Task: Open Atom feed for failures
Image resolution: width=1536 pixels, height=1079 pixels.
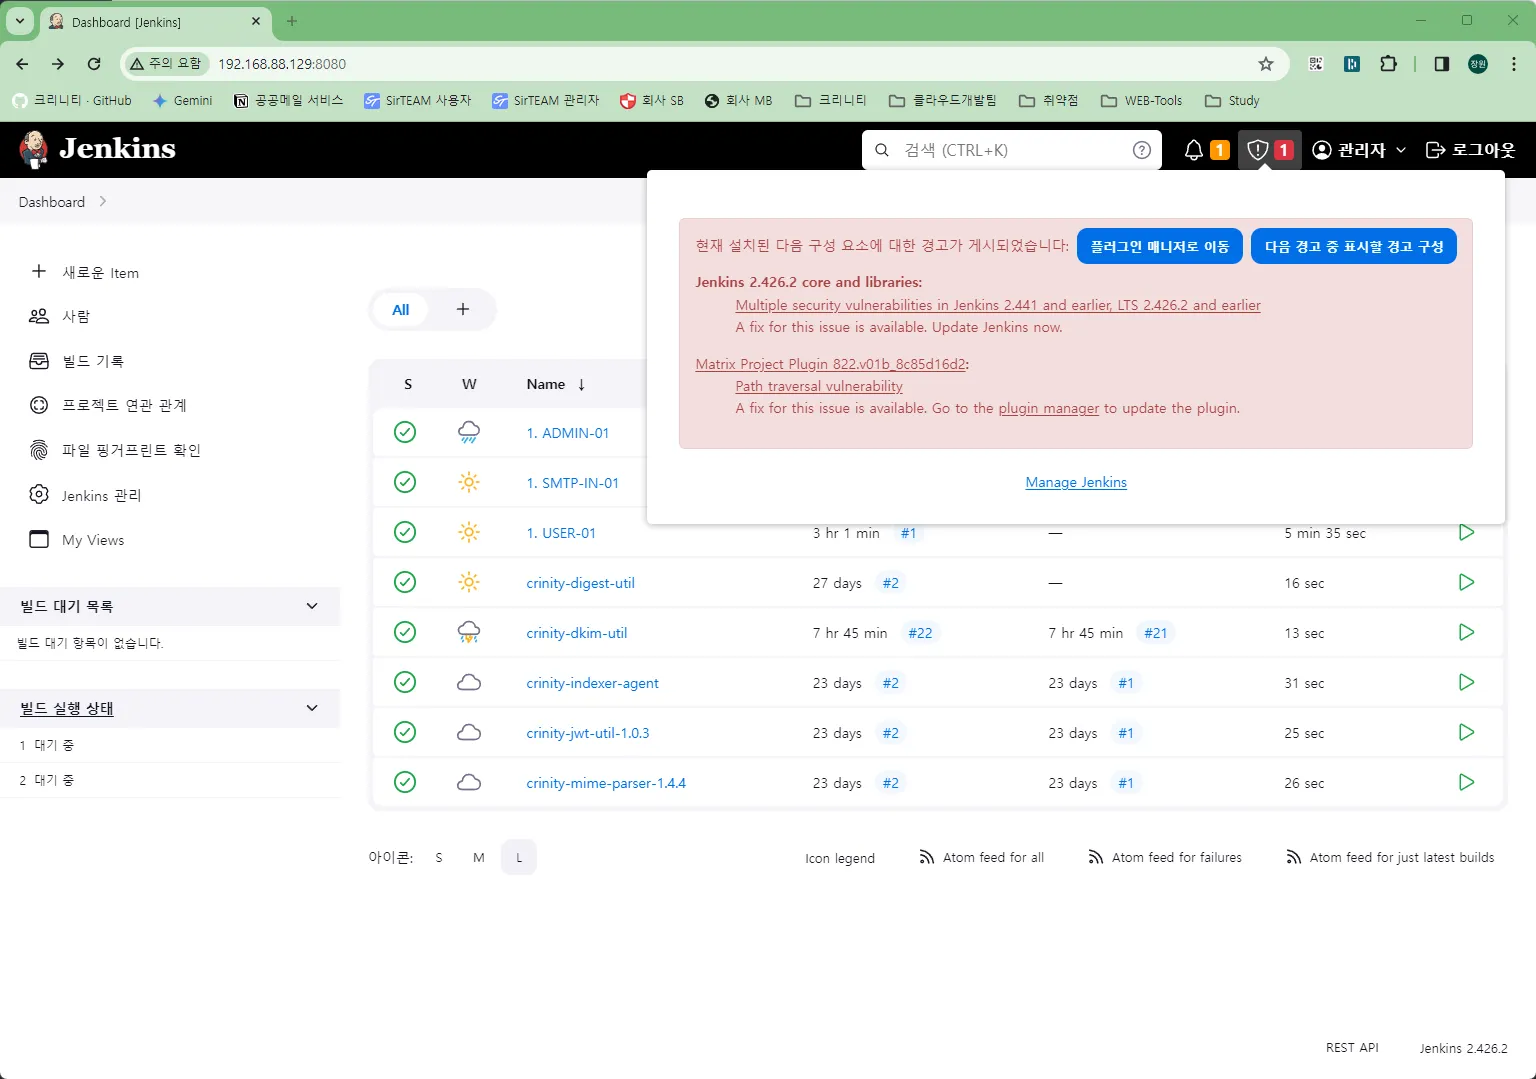Action: 1165,857
